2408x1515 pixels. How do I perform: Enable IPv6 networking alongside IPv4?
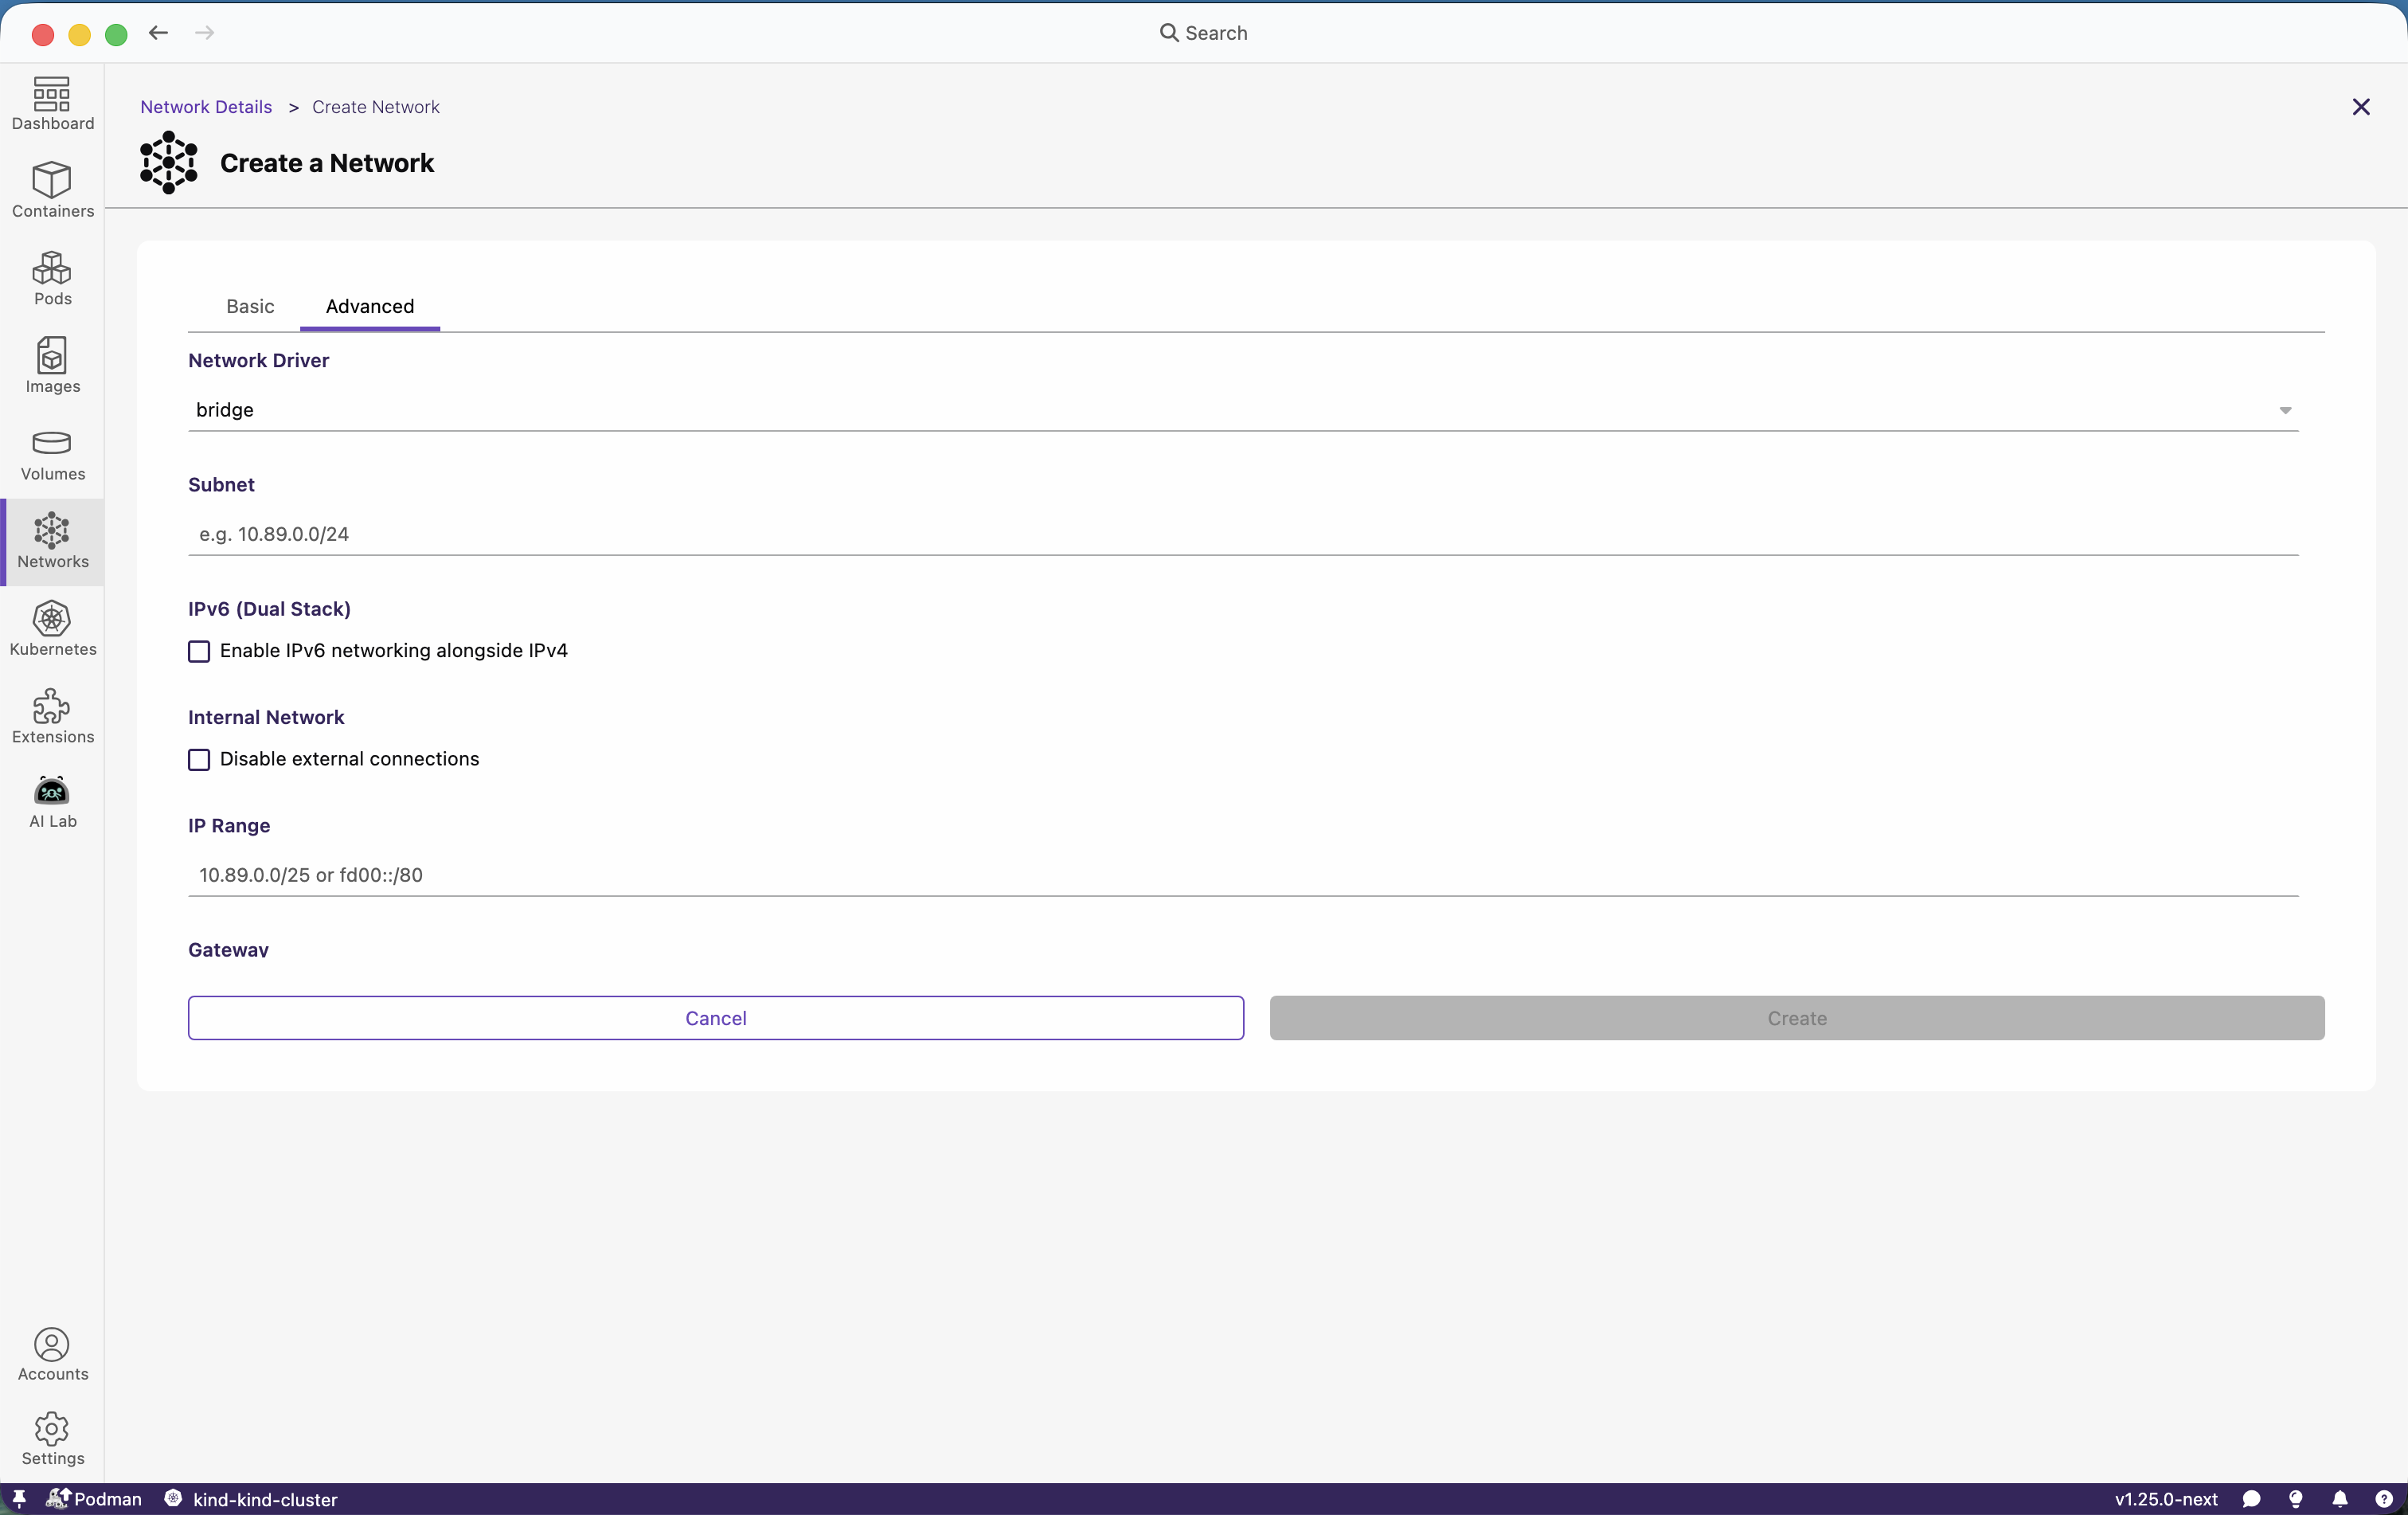tap(199, 650)
